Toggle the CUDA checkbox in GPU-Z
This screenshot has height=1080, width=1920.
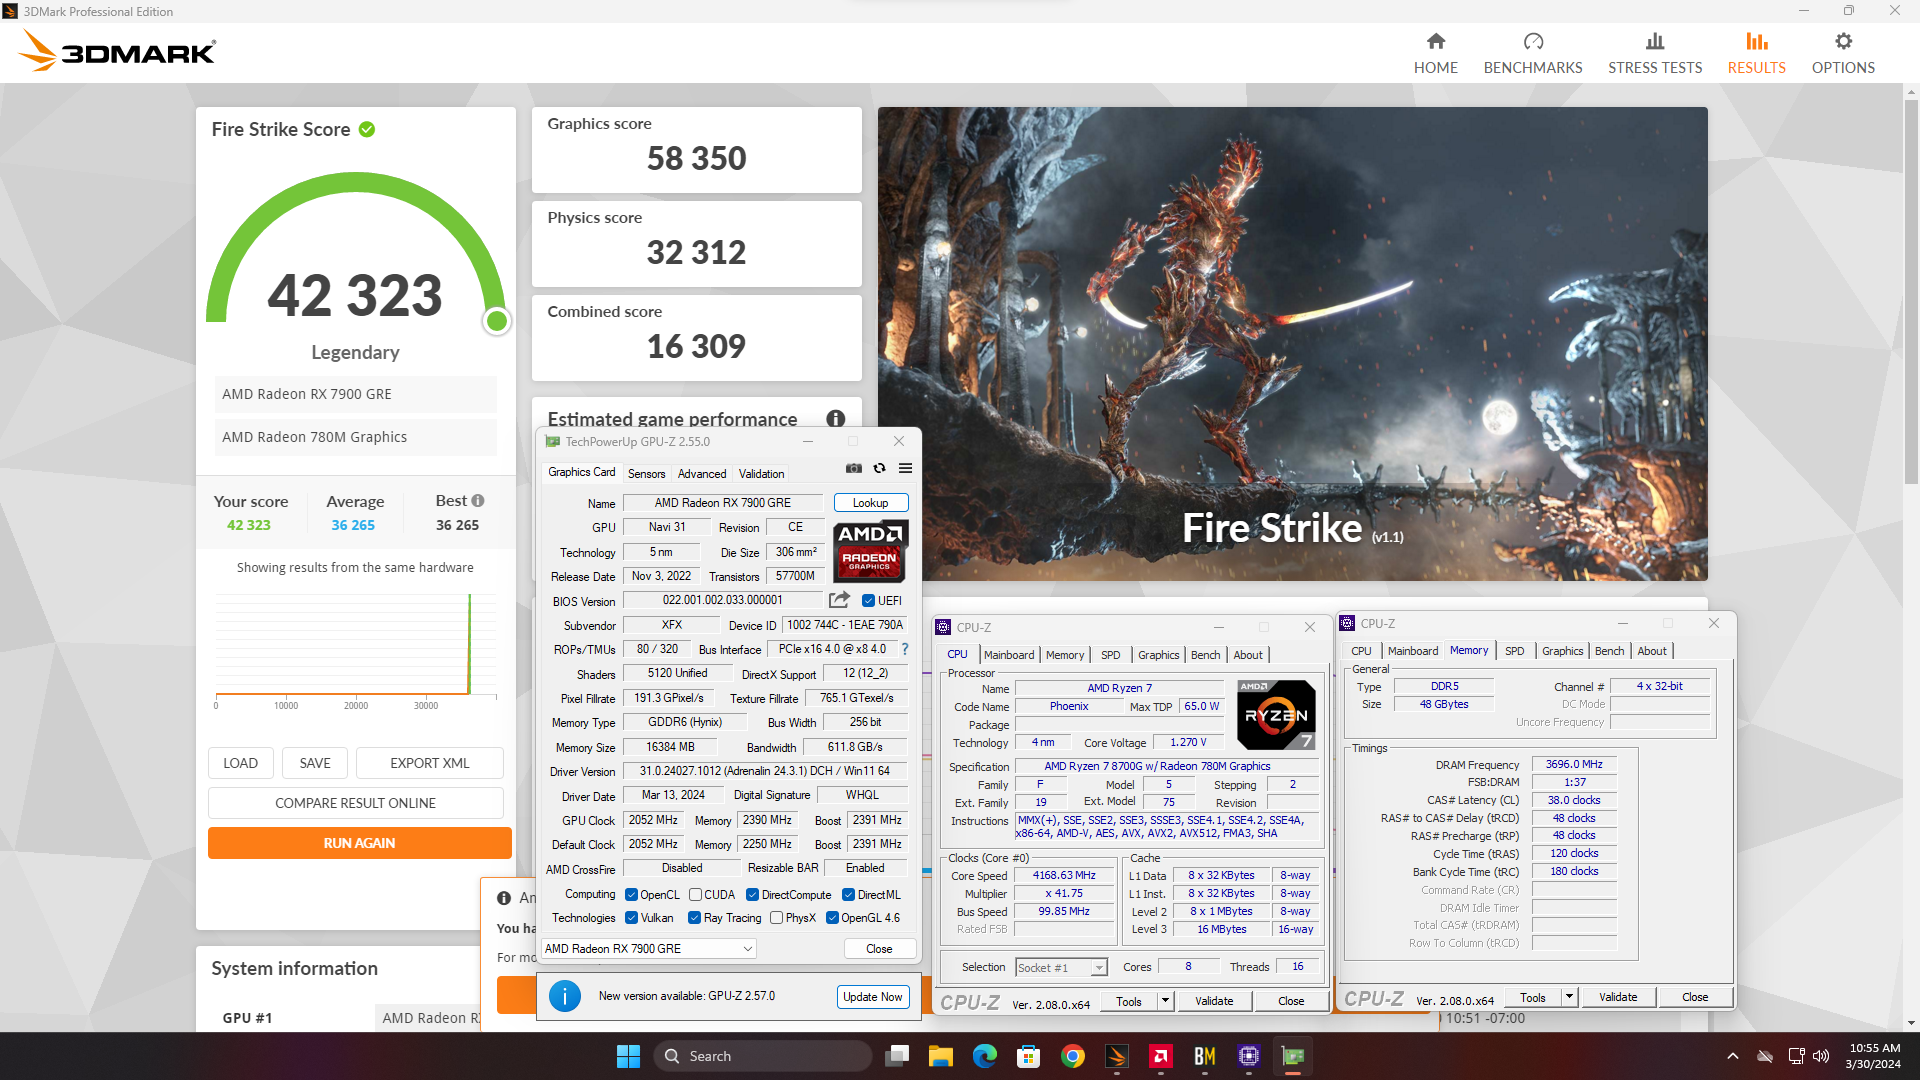695,895
